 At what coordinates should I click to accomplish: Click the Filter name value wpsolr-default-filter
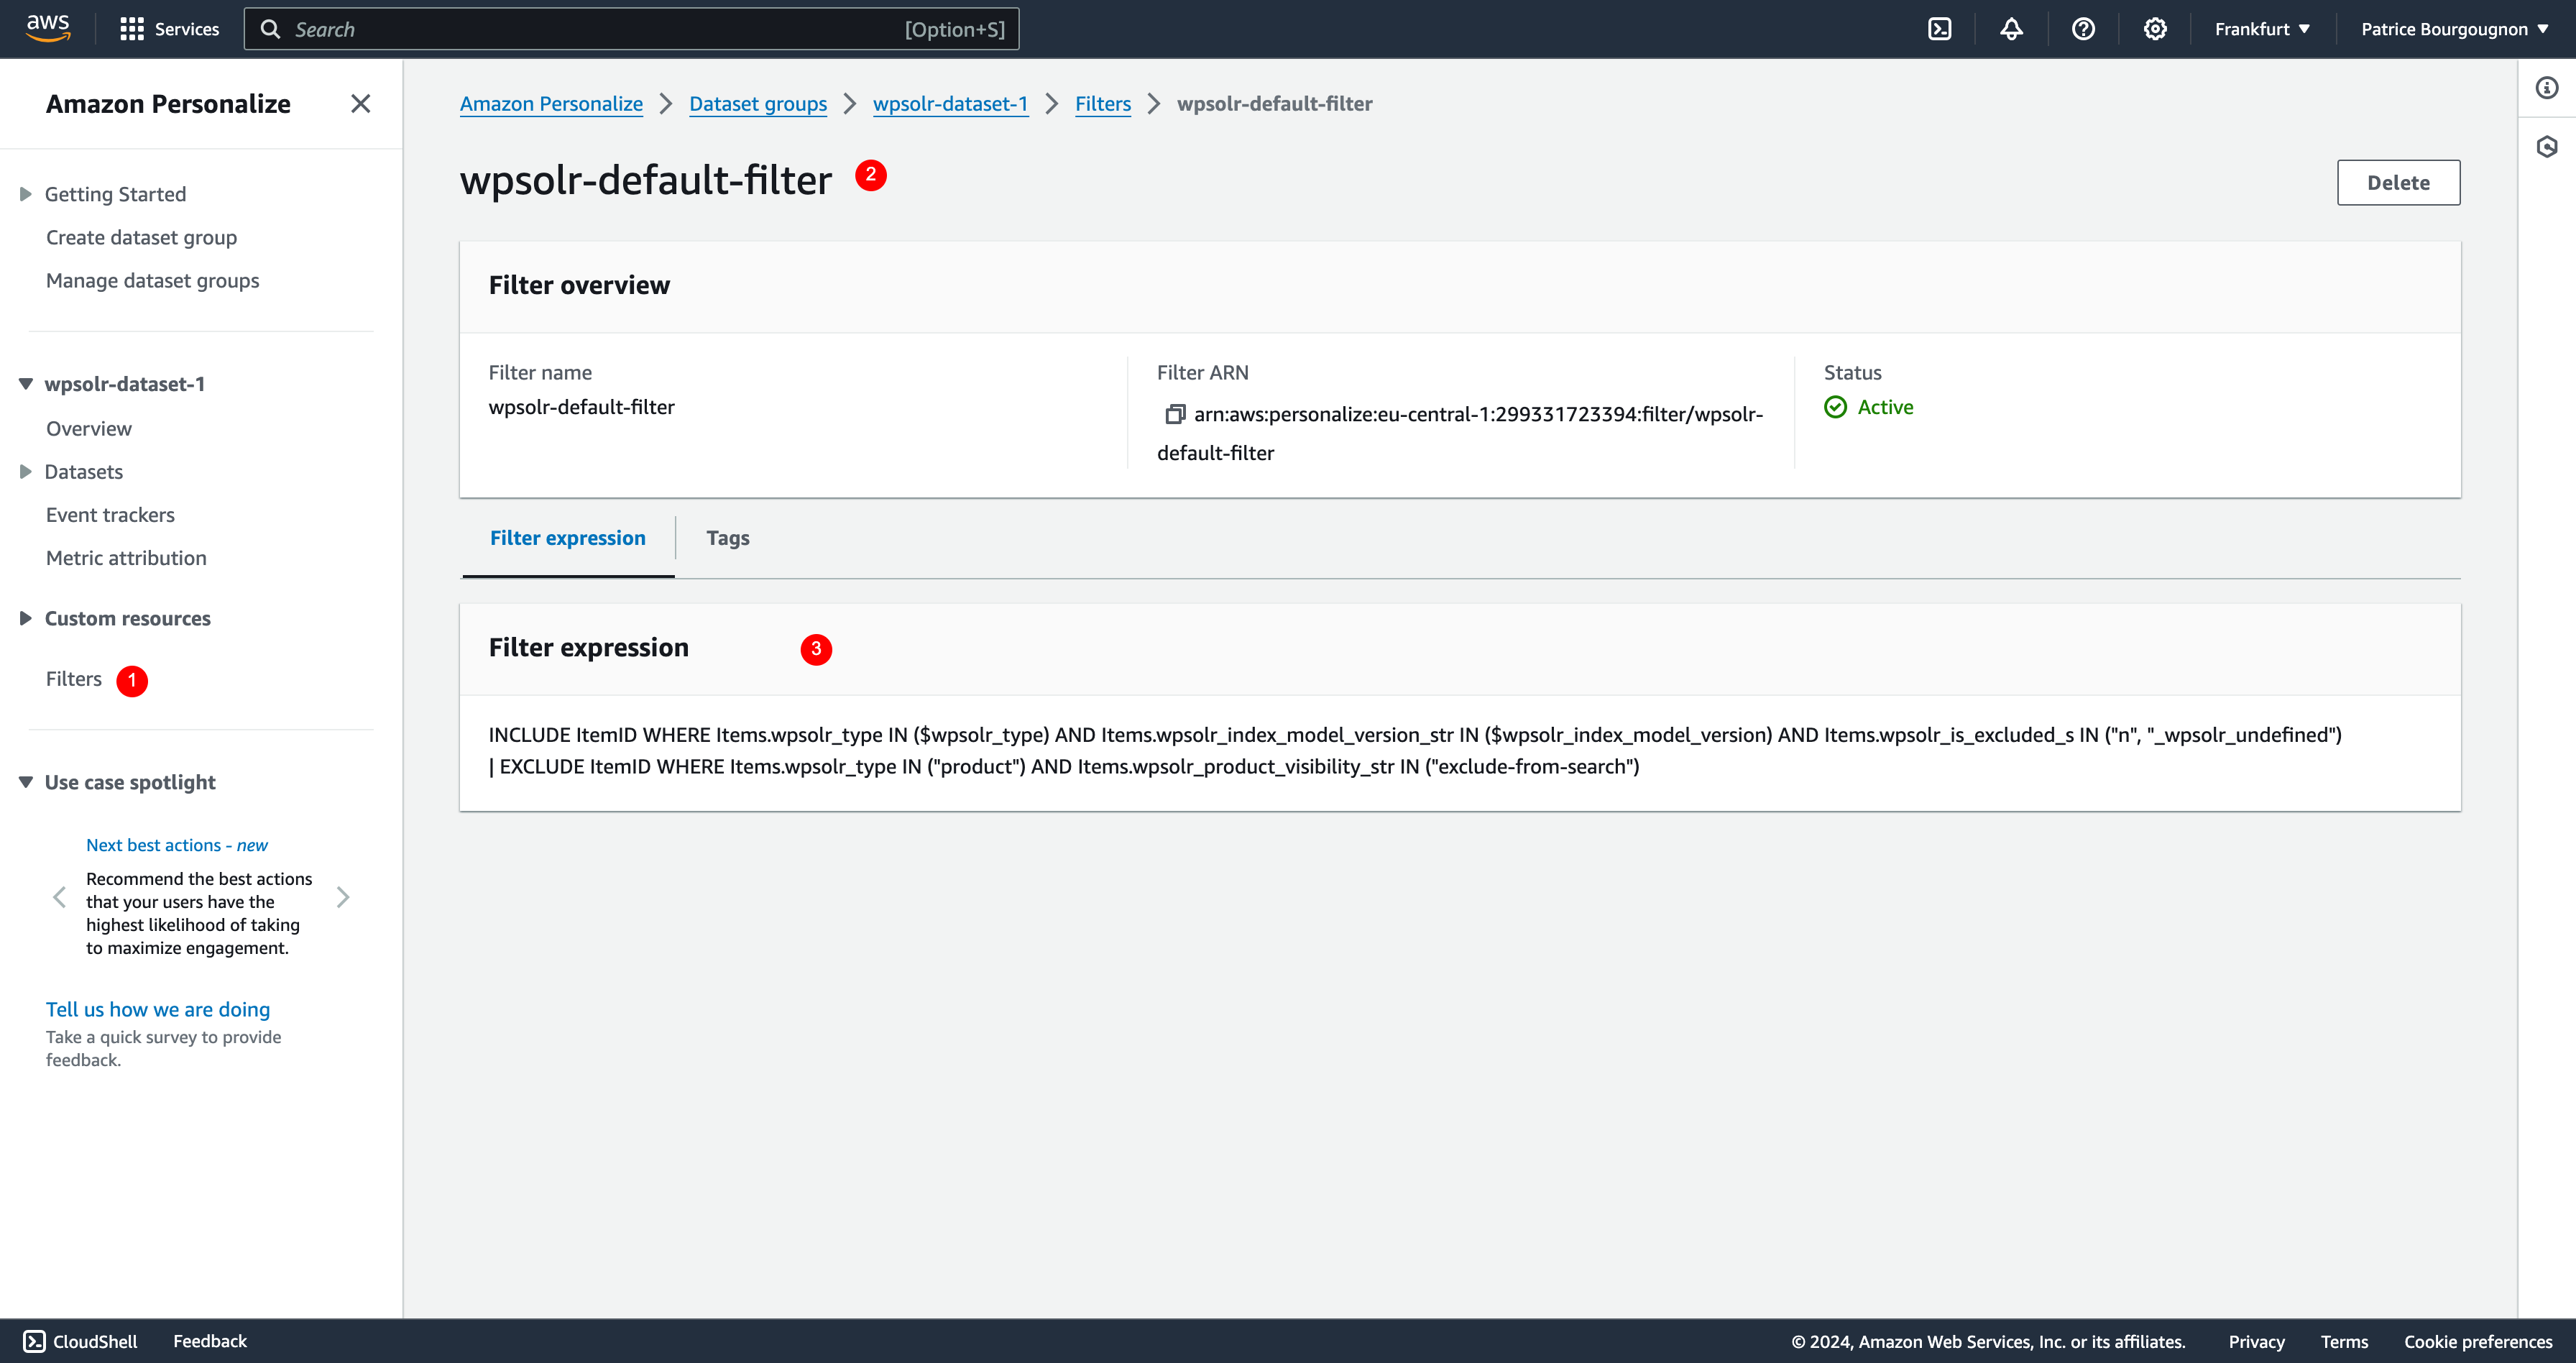pos(581,407)
